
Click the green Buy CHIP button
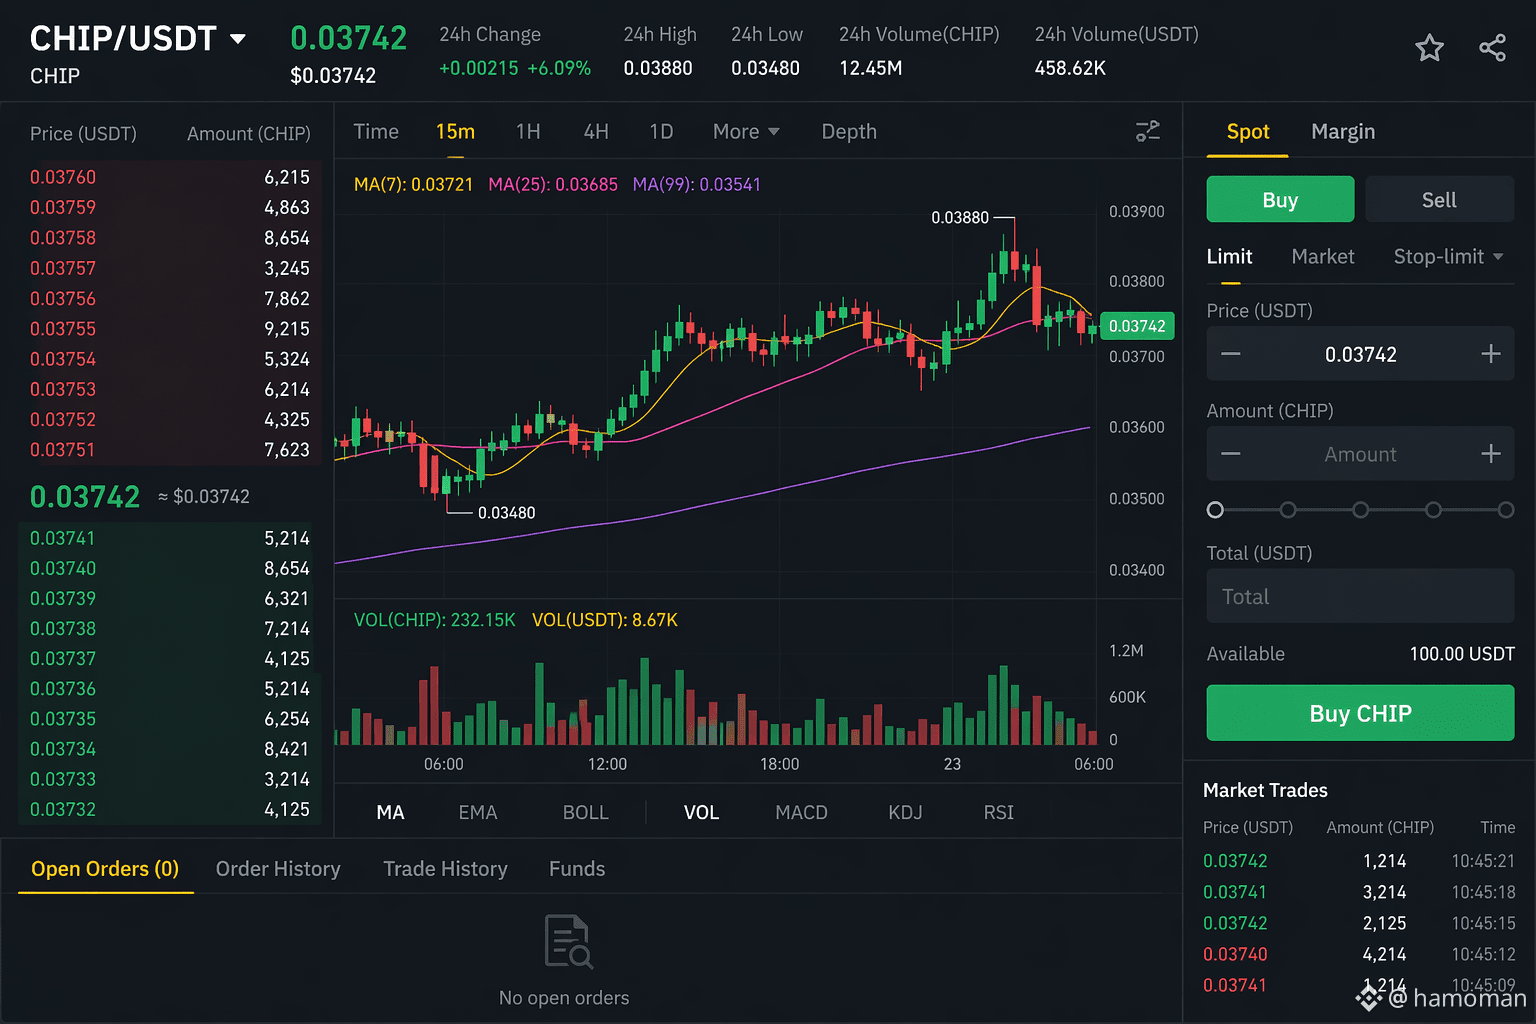point(1360,713)
